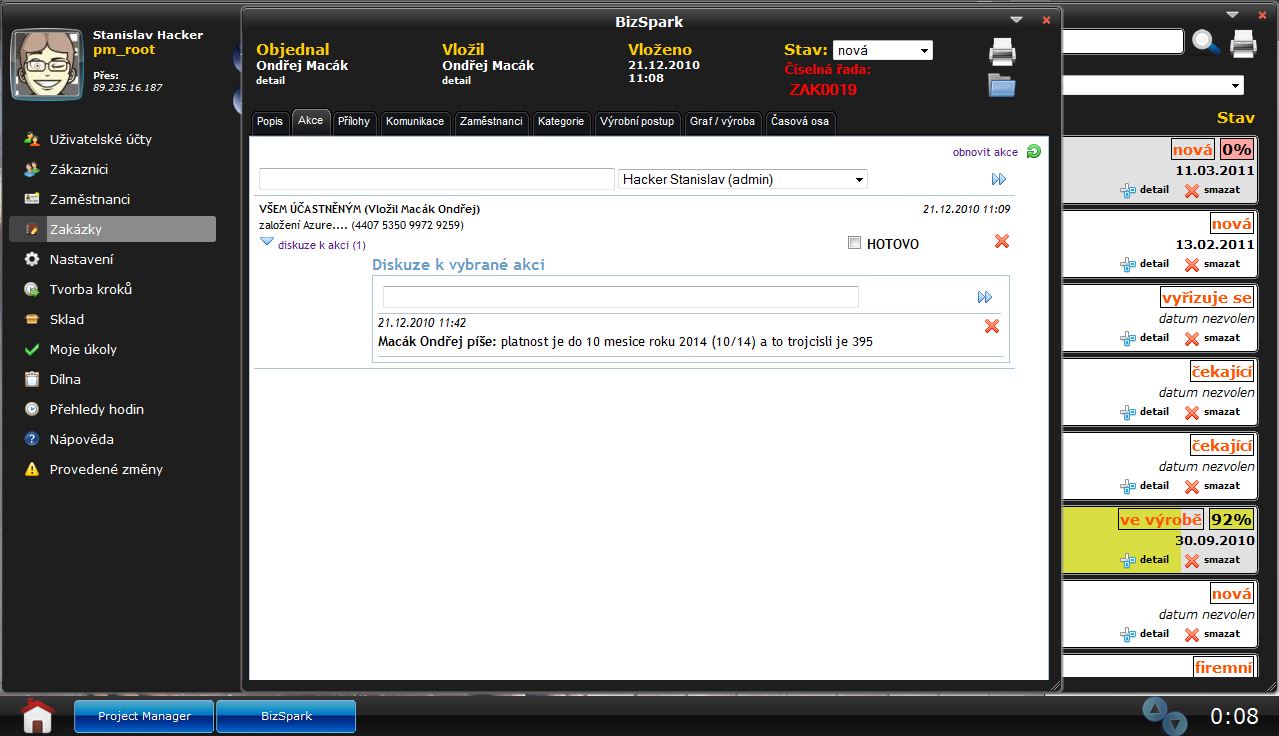Click the search field in the background window
The width and height of the screenshot is (1279, 736).
(1123, 41)
